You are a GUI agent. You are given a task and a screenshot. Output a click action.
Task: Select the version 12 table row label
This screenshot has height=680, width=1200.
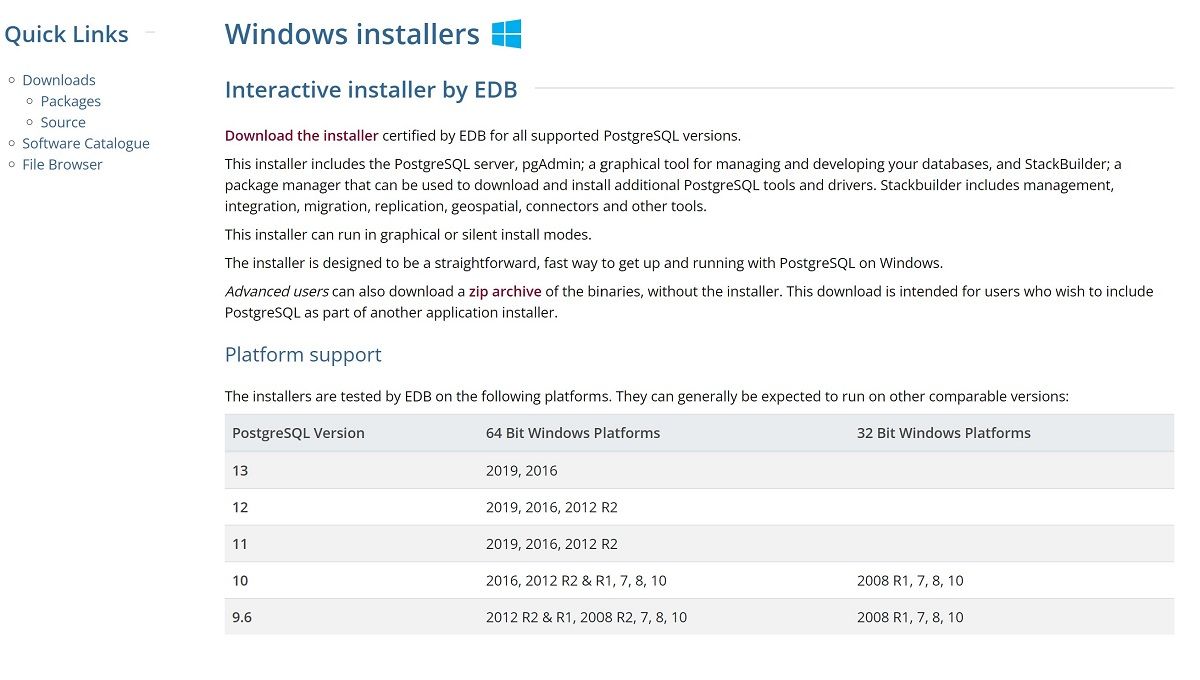pos(240,507)
